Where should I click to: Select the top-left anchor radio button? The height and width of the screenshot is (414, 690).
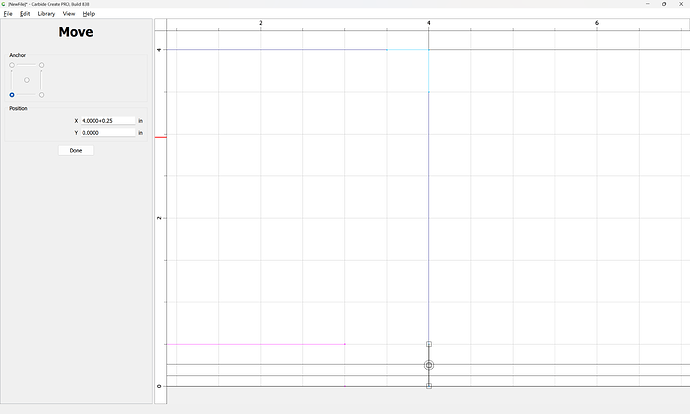(x=12, y=65)
